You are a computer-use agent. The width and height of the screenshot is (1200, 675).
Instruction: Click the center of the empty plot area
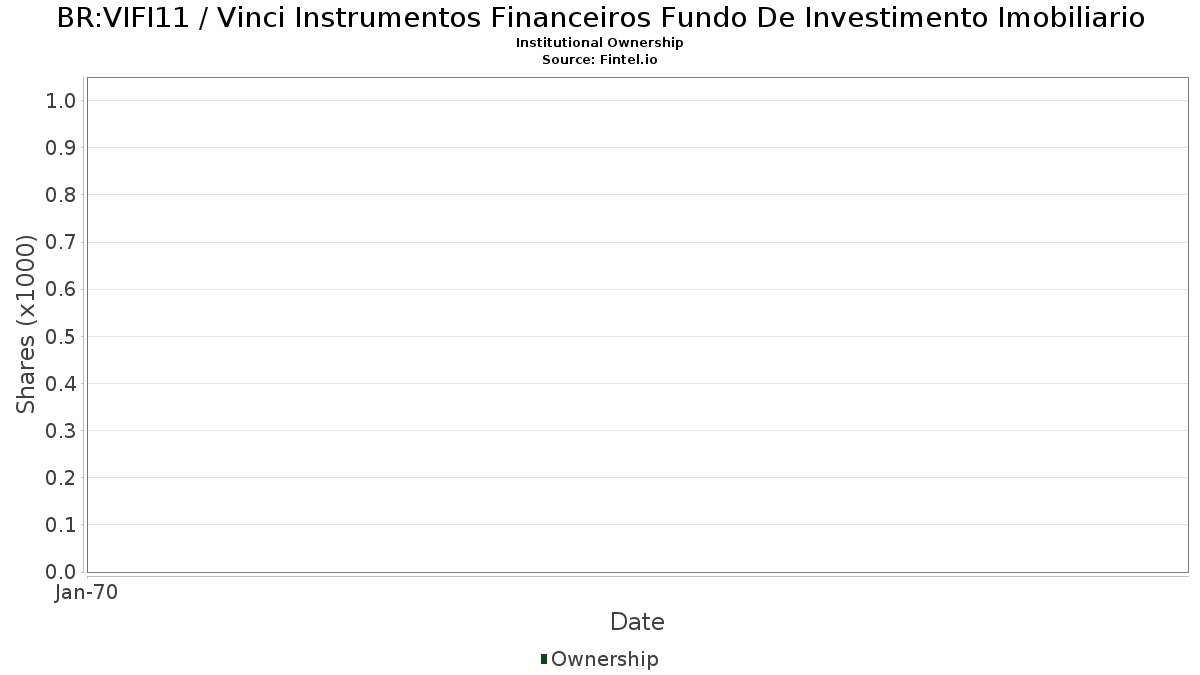coord(637,325)
